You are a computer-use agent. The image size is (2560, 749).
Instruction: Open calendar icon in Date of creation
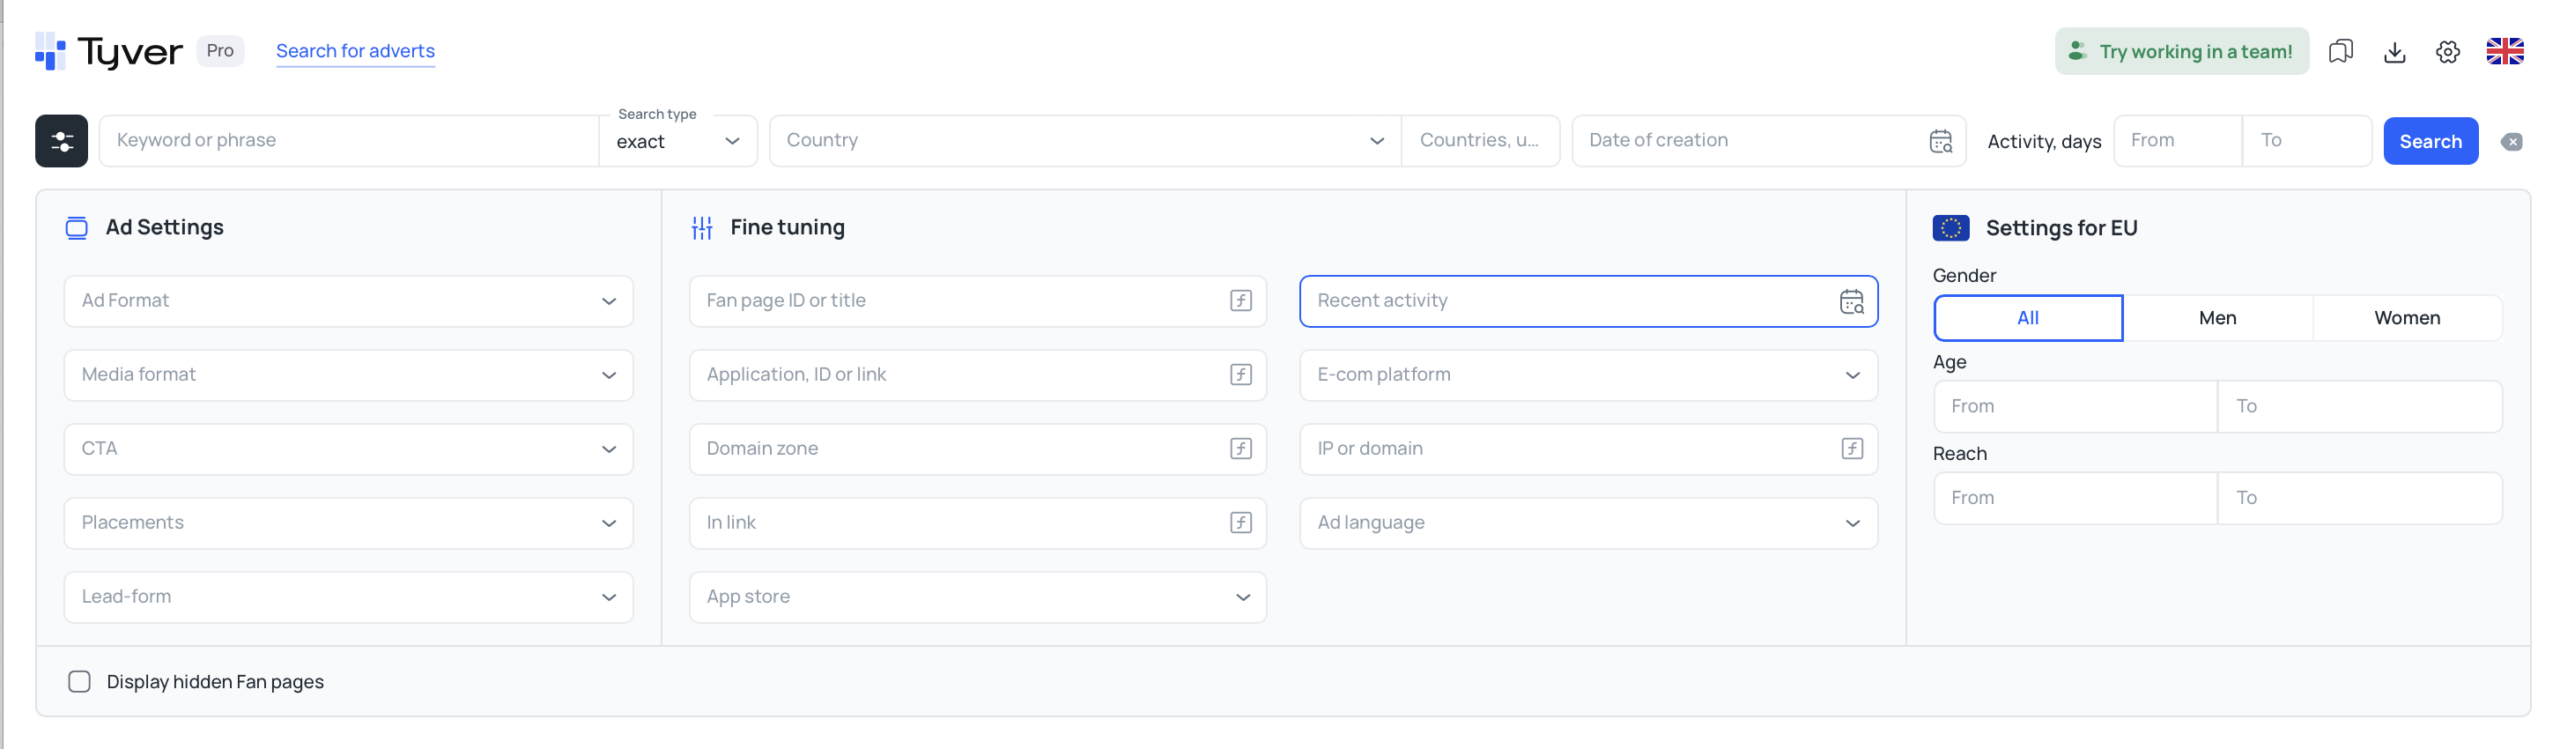click(1940, 141)
